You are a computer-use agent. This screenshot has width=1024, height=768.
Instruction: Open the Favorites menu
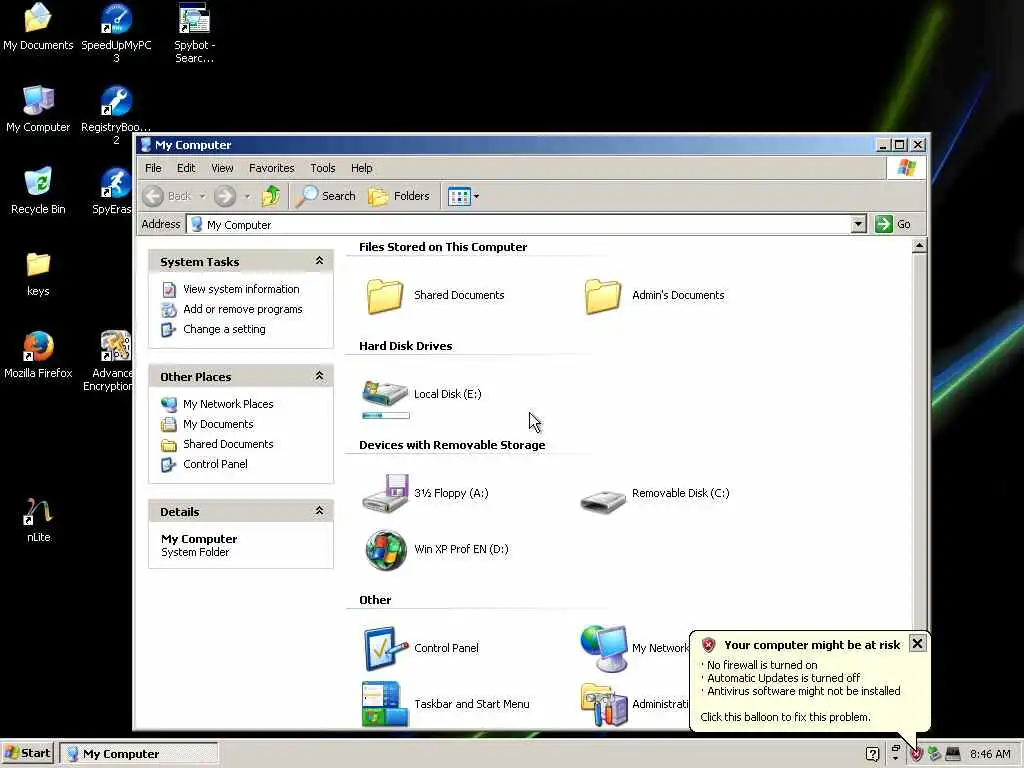coord(272,168)
